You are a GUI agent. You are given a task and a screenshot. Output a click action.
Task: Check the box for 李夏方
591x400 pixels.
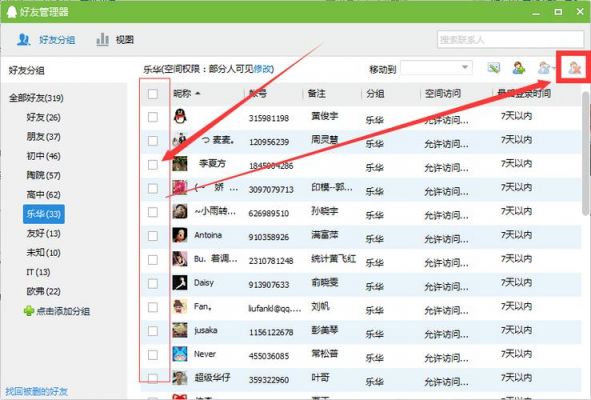pyautogui.click(x=153, y=165)
